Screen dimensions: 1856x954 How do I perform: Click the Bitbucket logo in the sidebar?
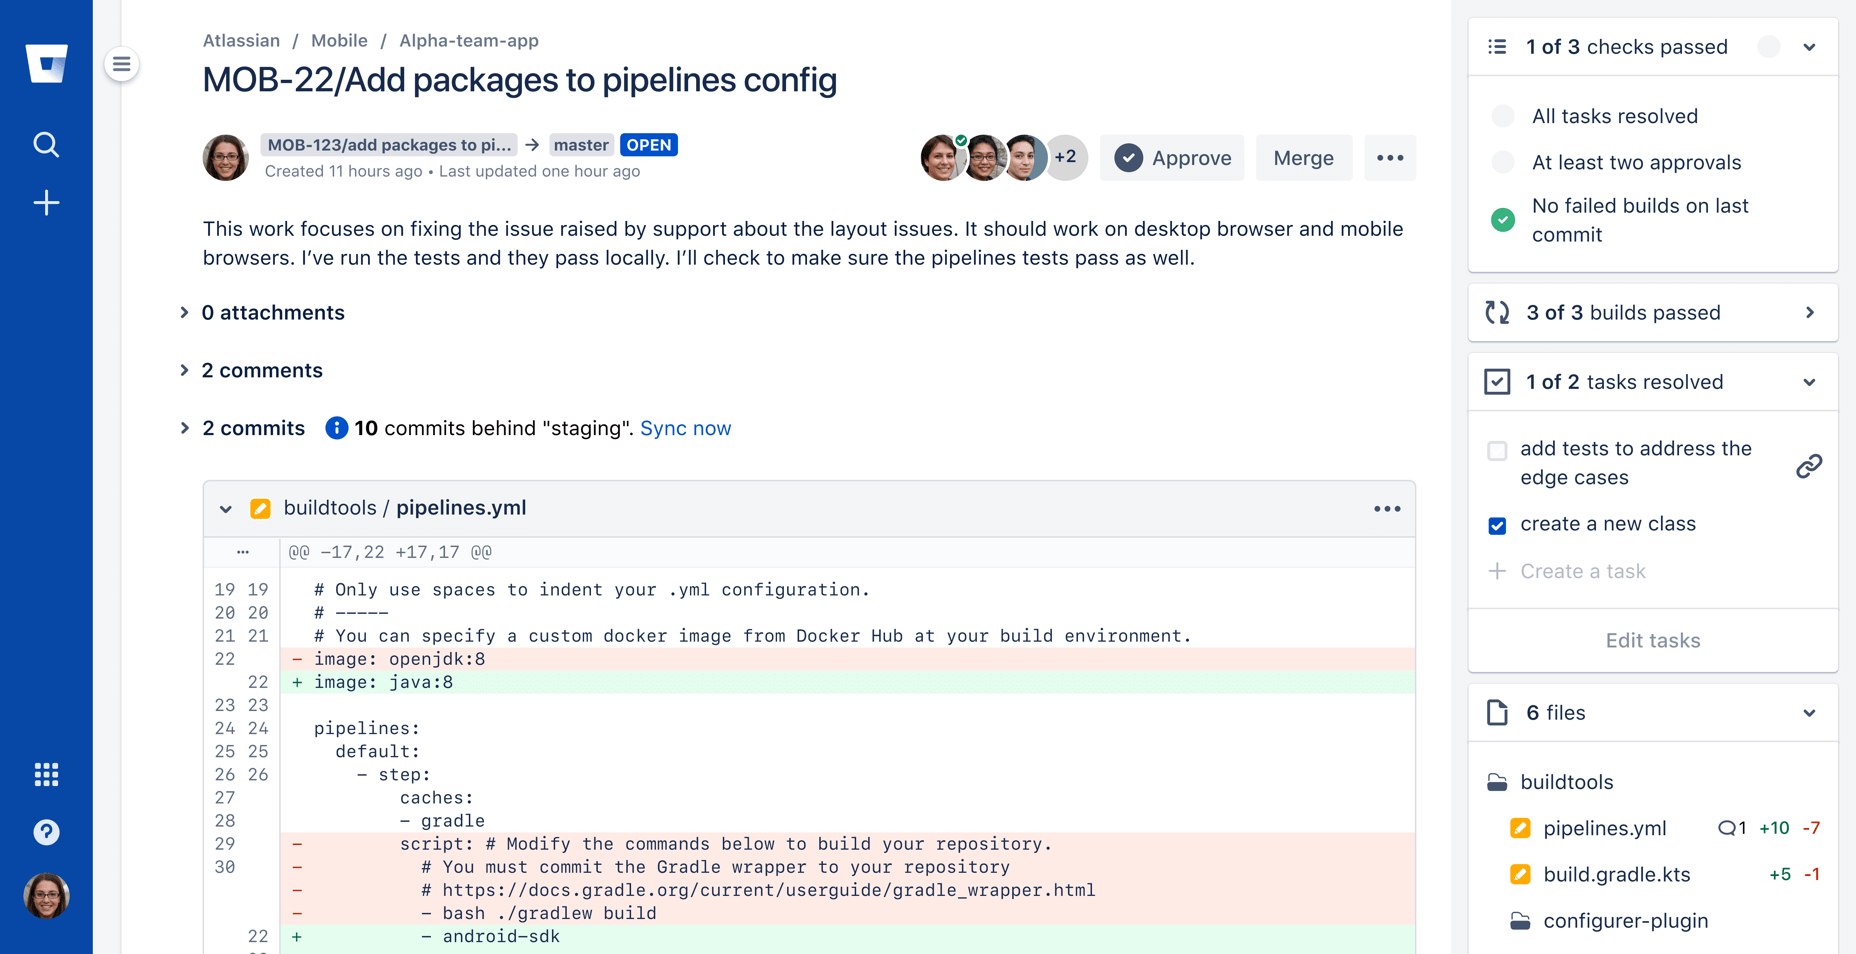click(46, 63)
